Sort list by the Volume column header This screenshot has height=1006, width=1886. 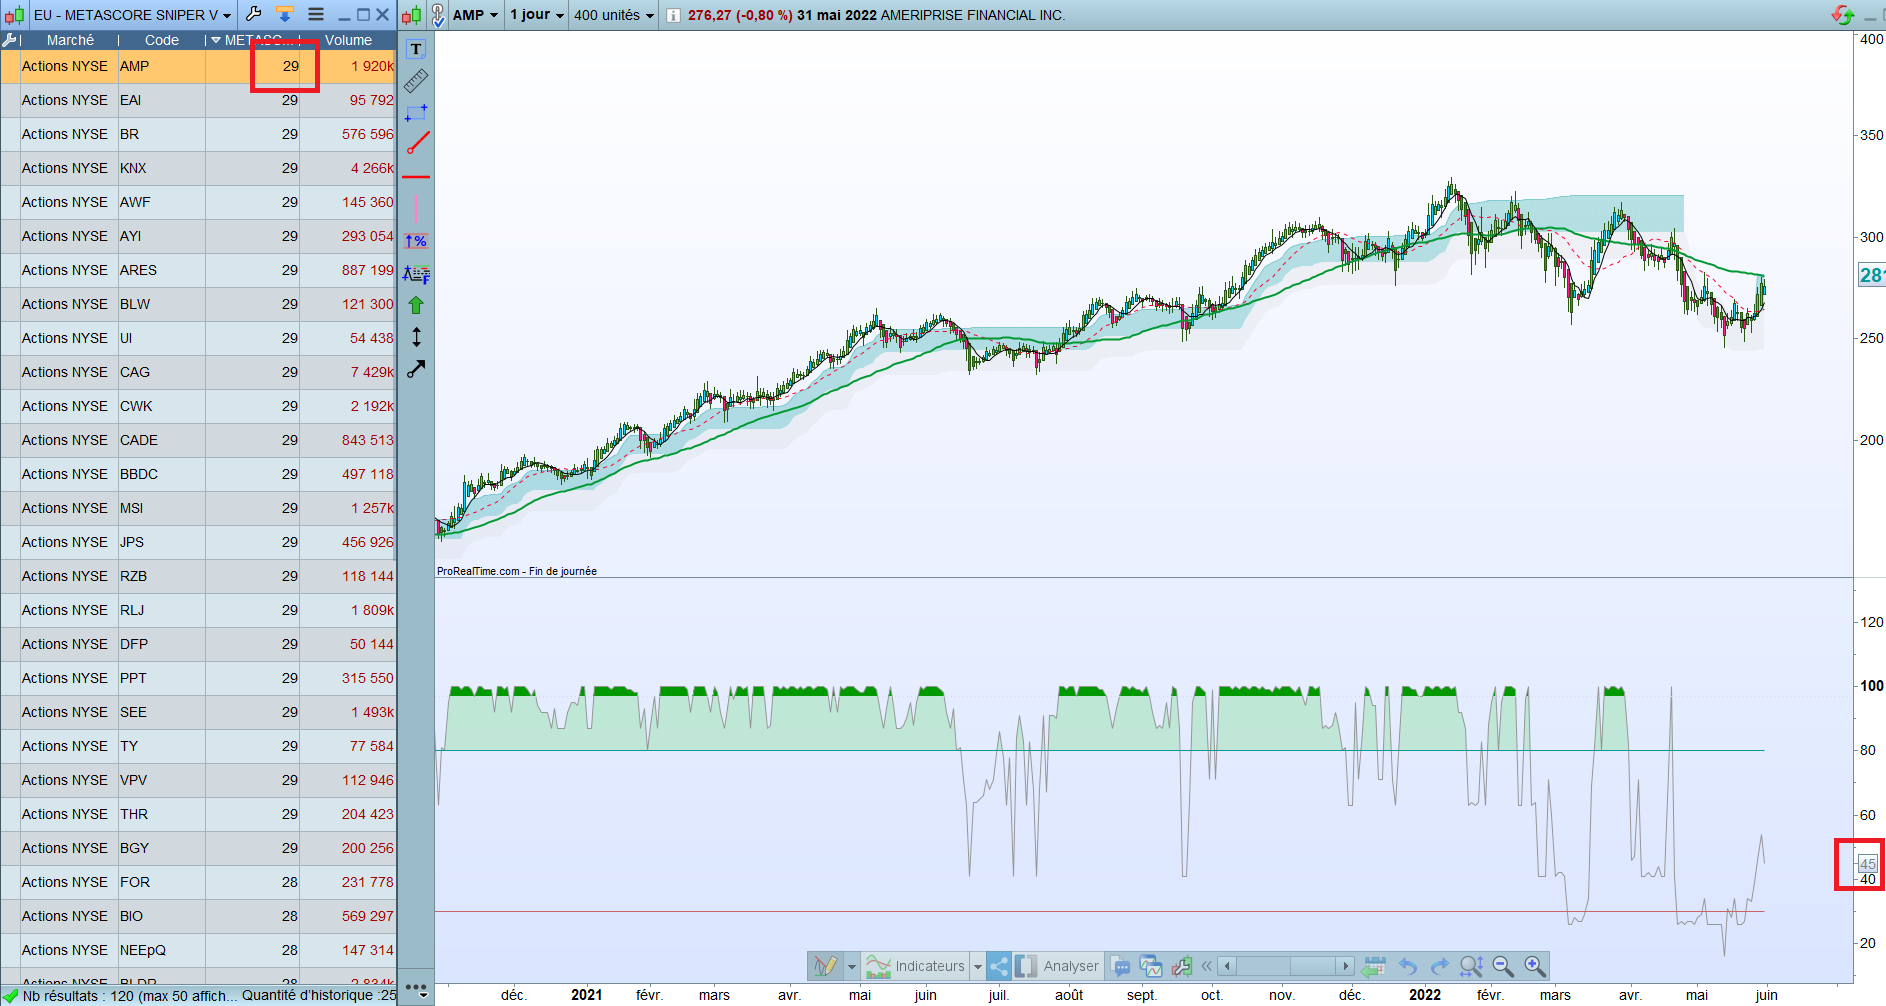click(x=348, y=40)
